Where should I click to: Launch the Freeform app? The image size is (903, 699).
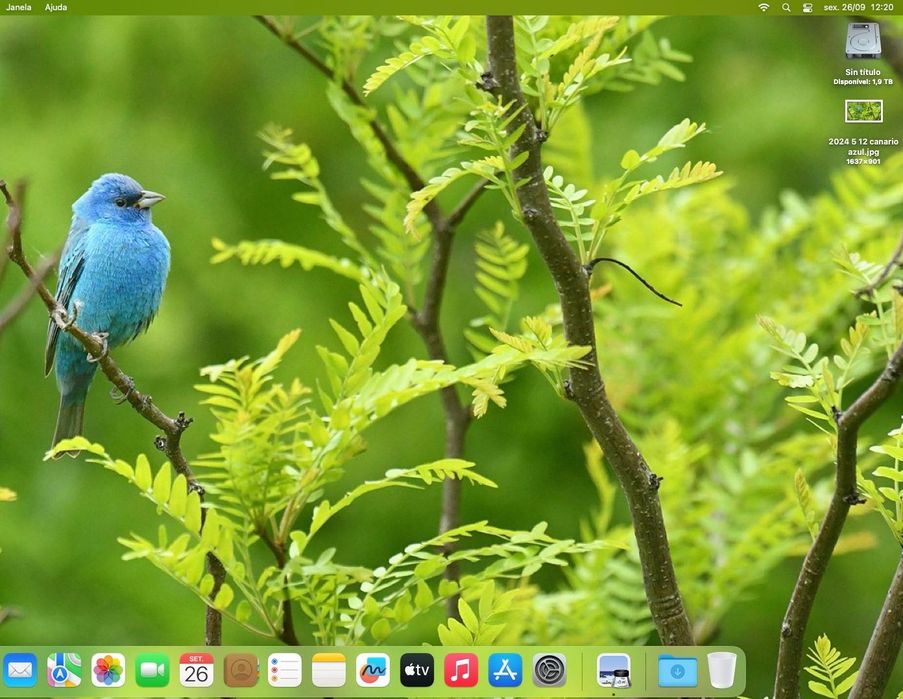(x=373, y=670)
